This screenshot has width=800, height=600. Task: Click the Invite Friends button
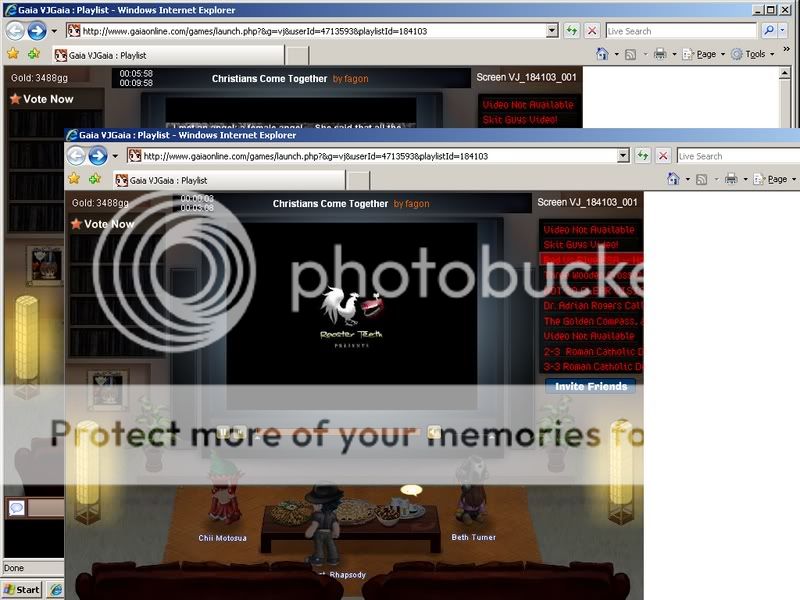pos(590,386)
